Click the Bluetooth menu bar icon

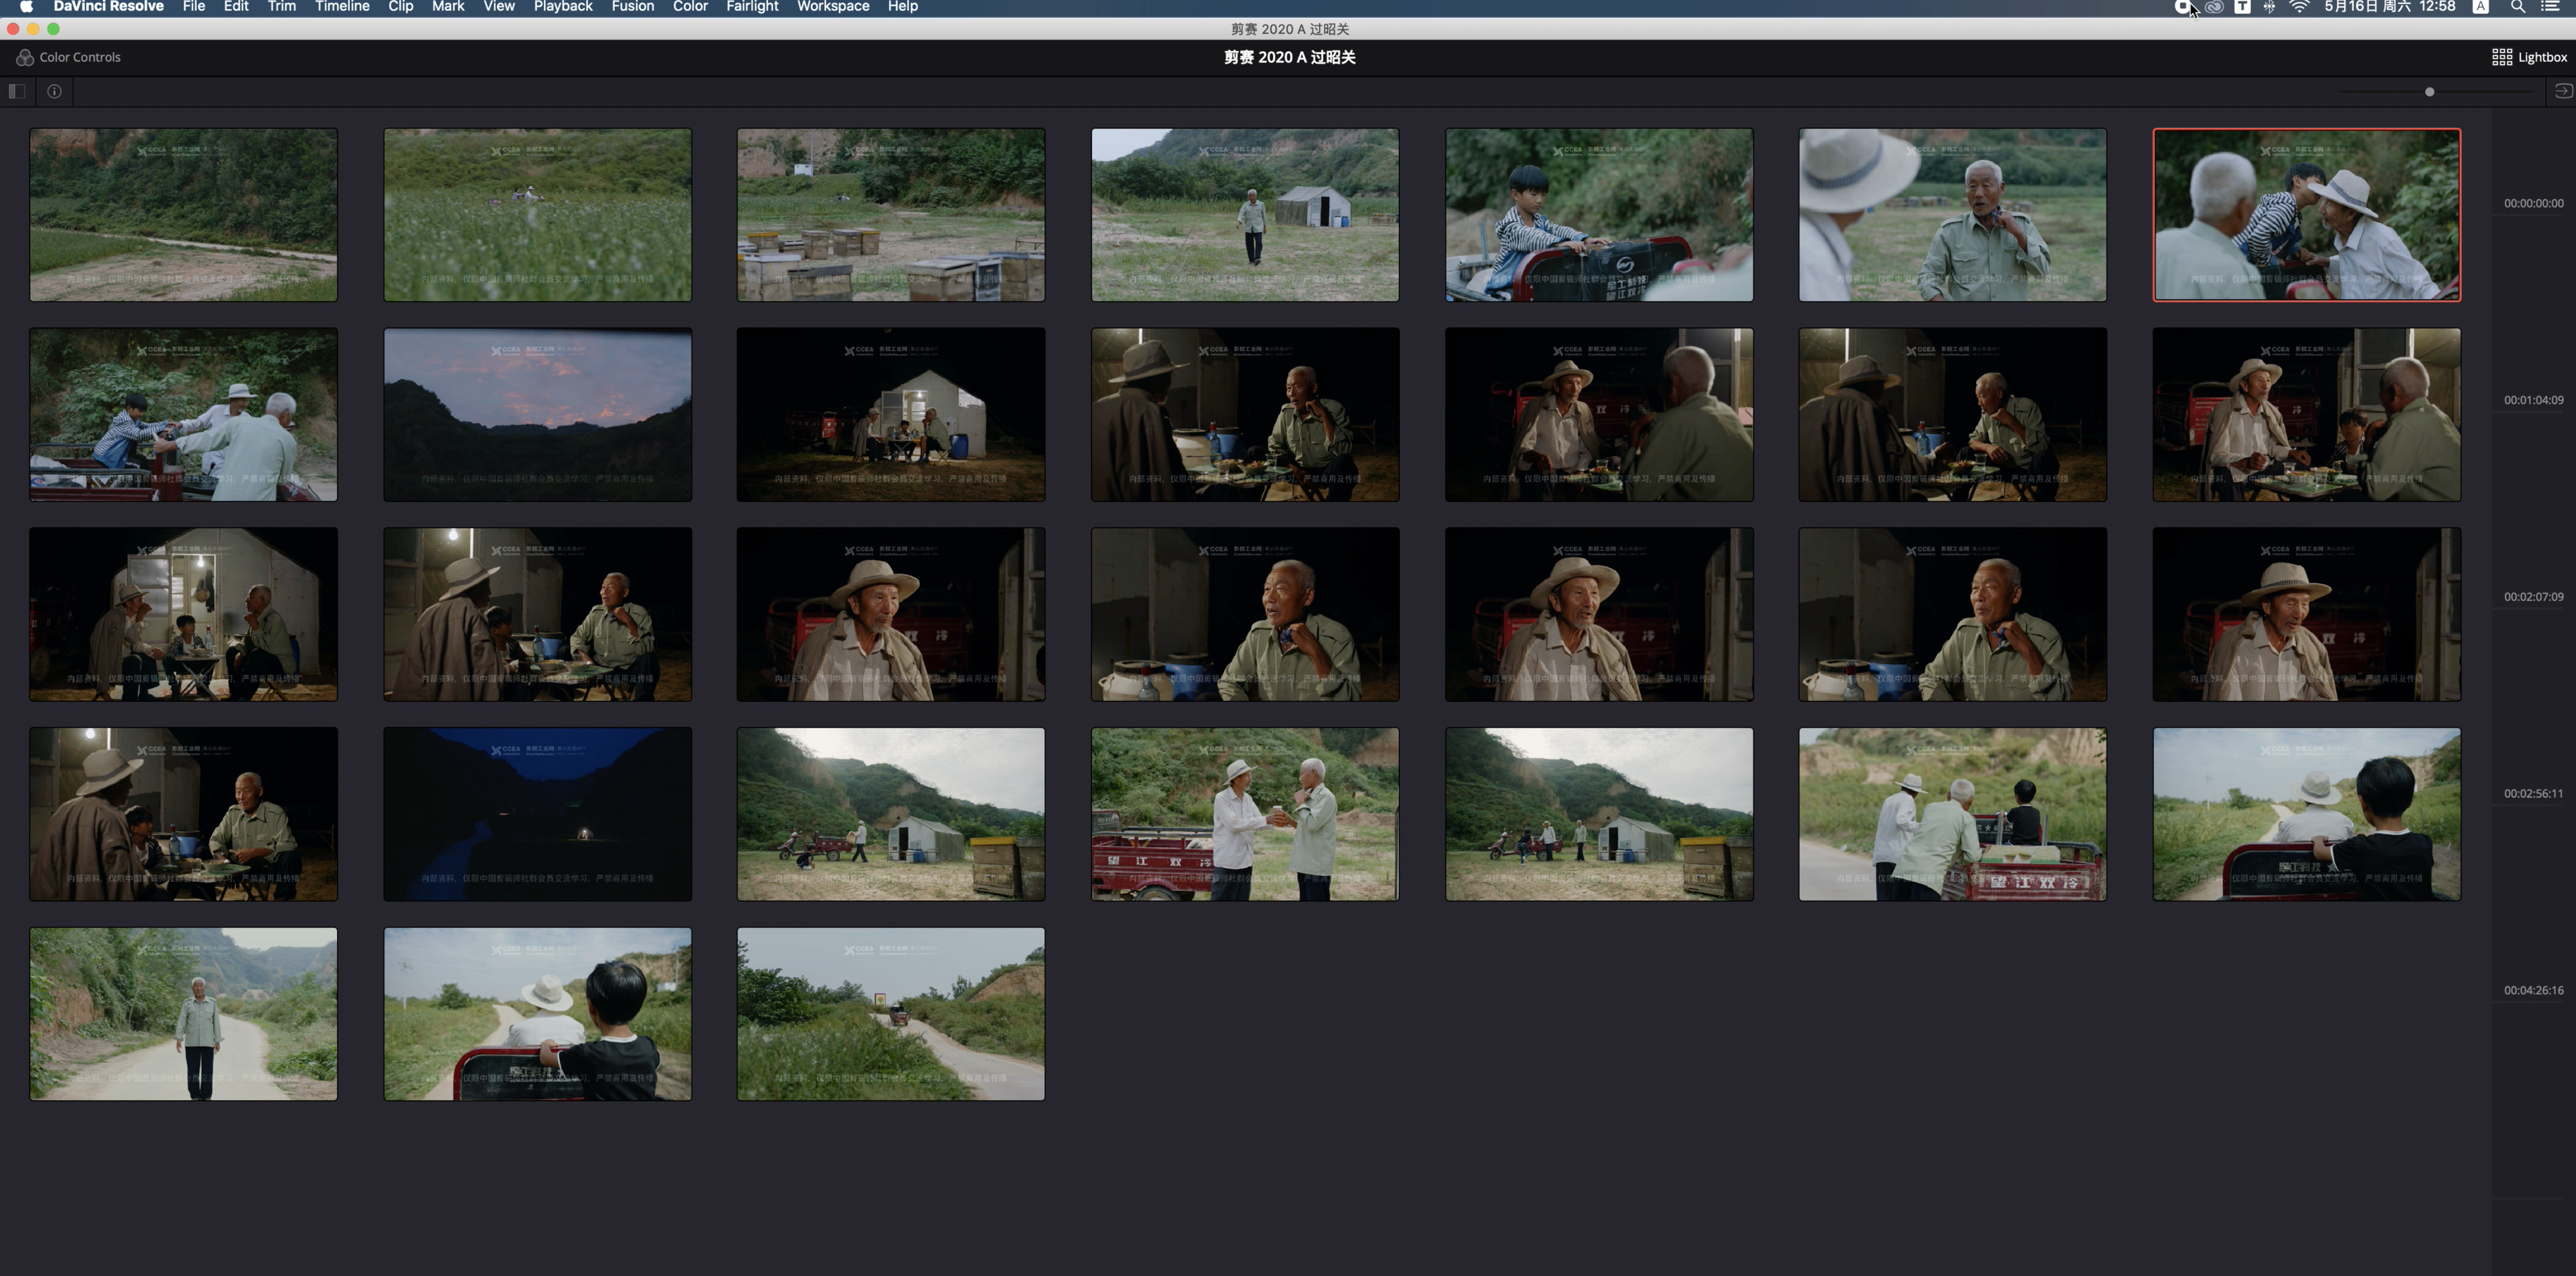(x=2269, y=7)
